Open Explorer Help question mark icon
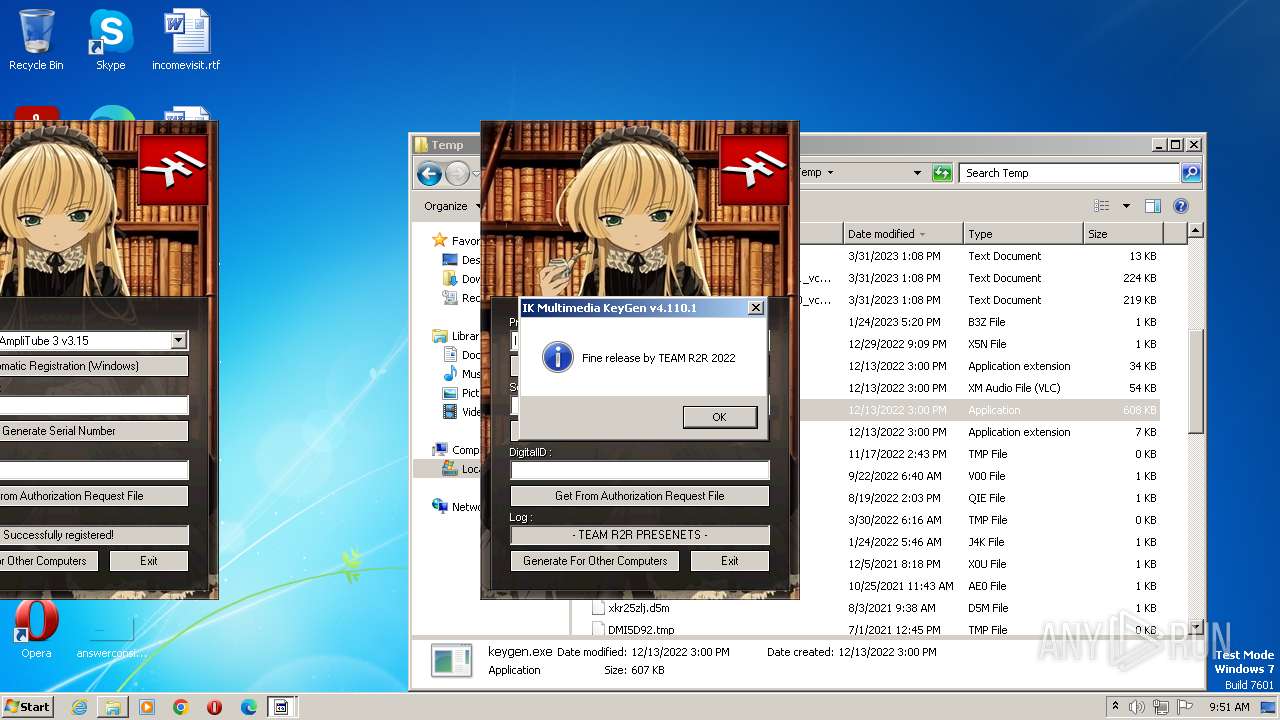The width and height of the screenshot is (1280, 720). coord(1181,206)
